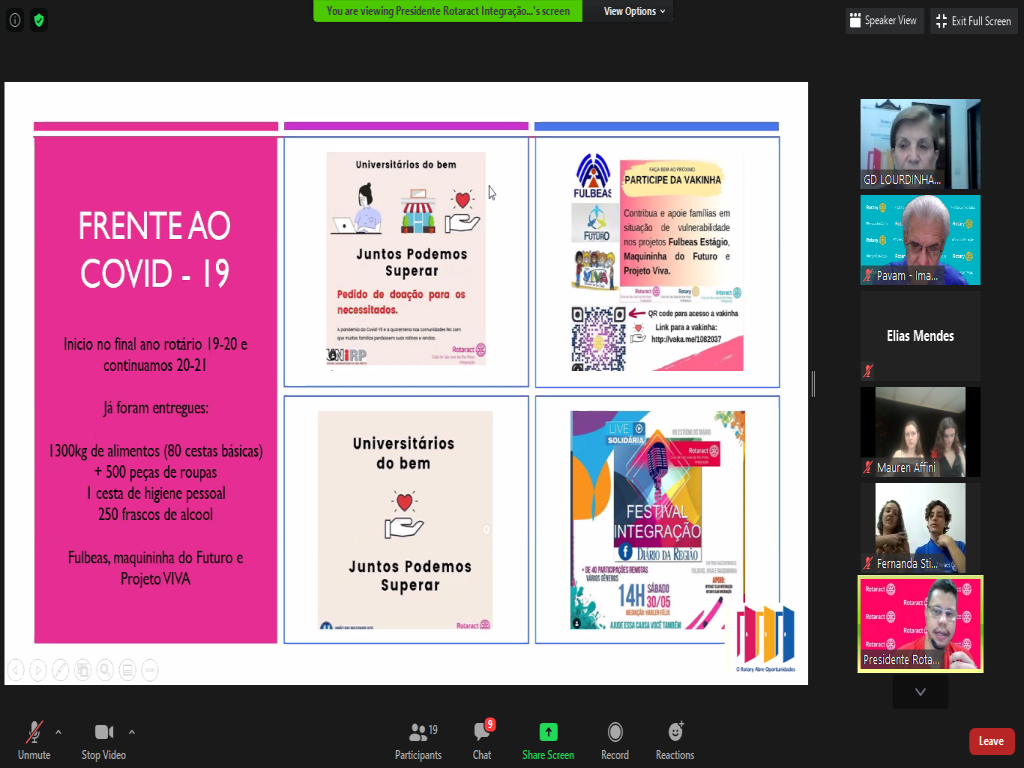
Task: Select the Elias Mendes participant tile
Action: 920,336
